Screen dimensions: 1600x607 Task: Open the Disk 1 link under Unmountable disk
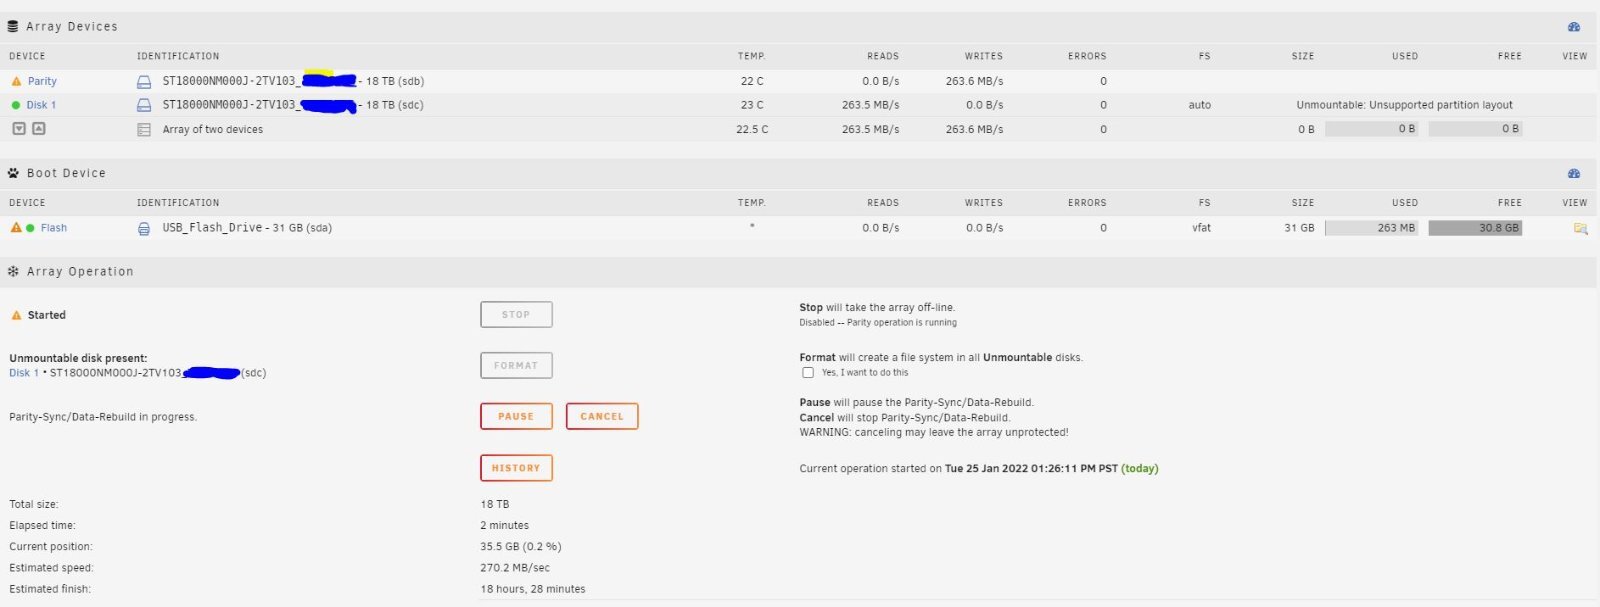tap(24, 373)
